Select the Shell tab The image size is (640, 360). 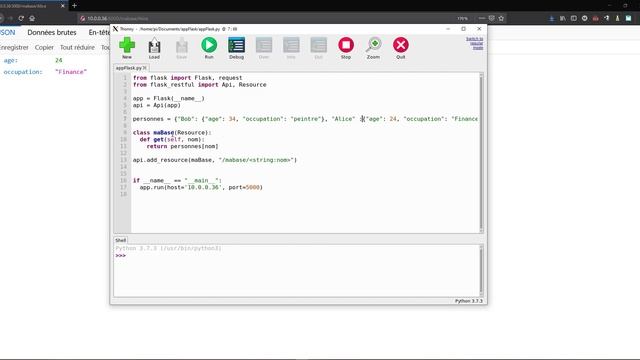(120, 240)
